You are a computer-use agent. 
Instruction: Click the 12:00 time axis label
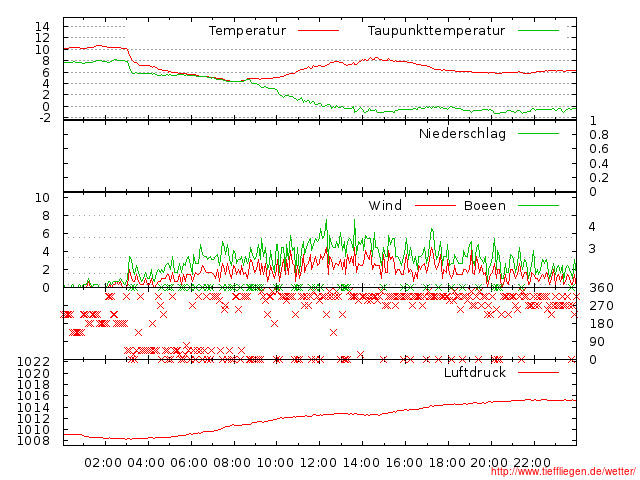318,463
